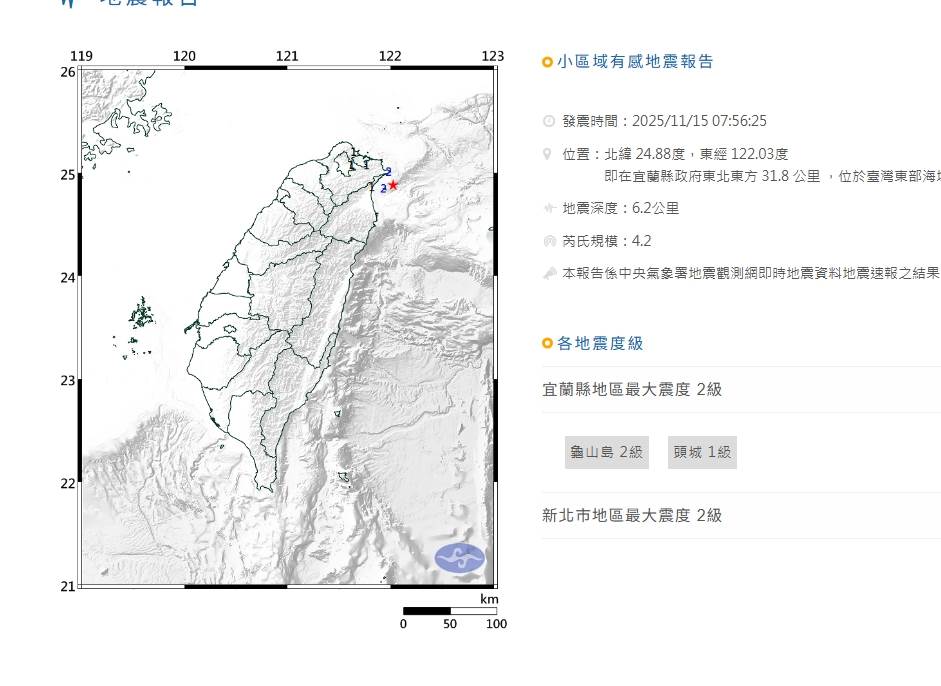
Task: Click the magnitude icon beside 芮氏規模
Action: pyautogui.click(x=548, y=241)
